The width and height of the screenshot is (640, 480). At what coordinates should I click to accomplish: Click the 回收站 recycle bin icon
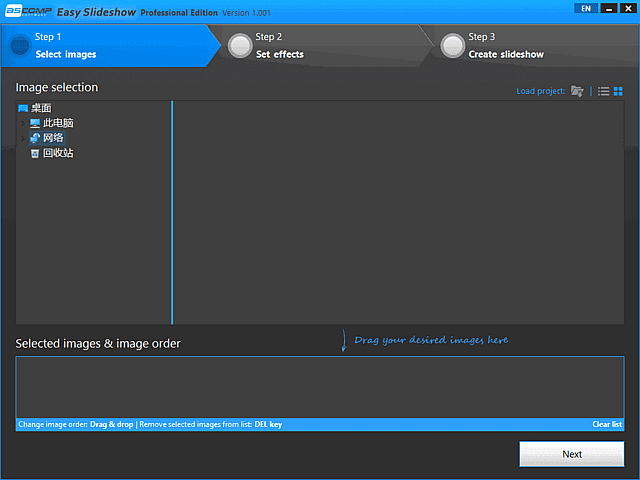point(35,153)
